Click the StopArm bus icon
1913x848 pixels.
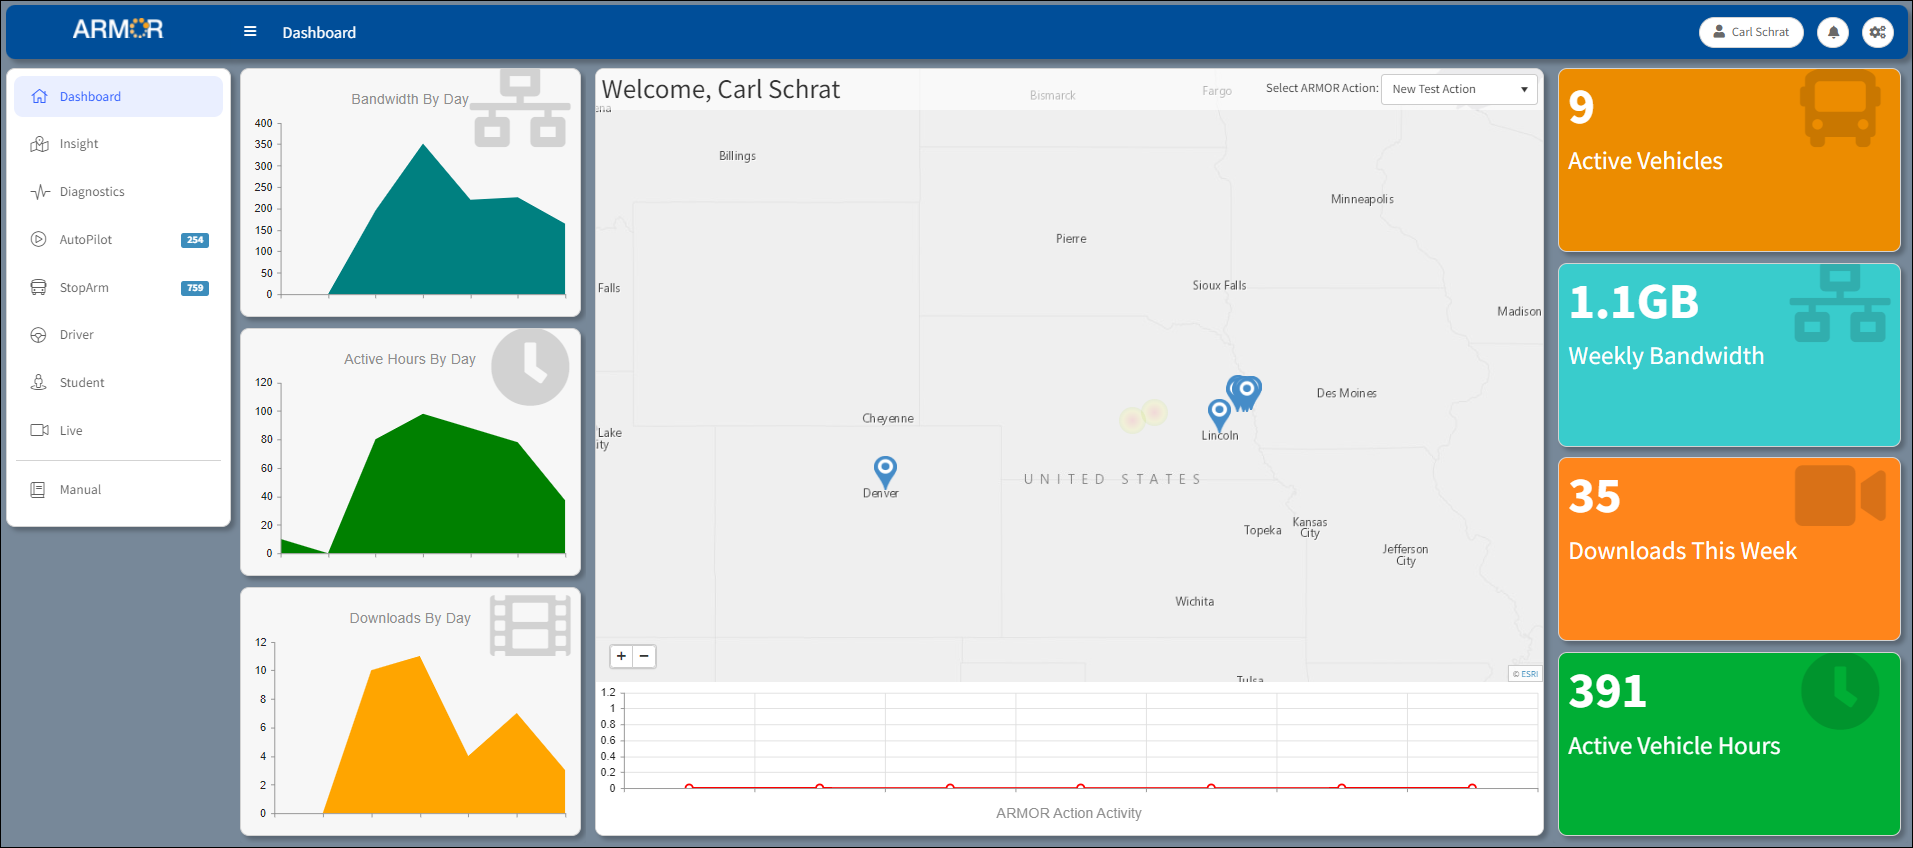point(39,287)
